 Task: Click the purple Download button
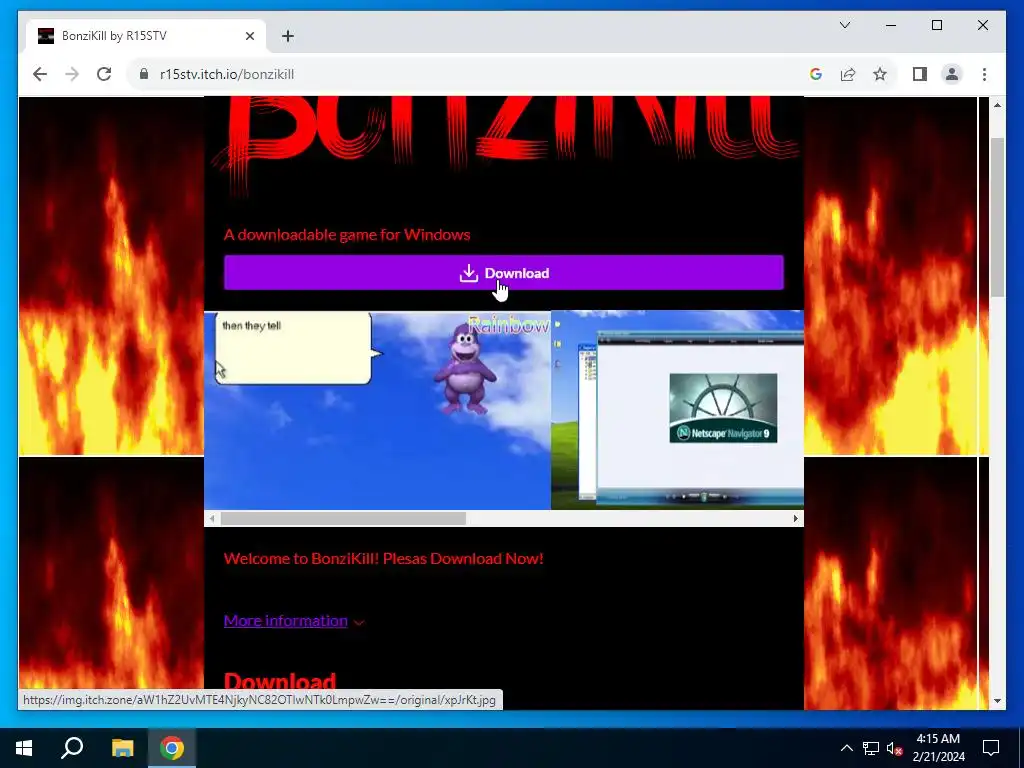pyautogui.click(x=504, y=273)
